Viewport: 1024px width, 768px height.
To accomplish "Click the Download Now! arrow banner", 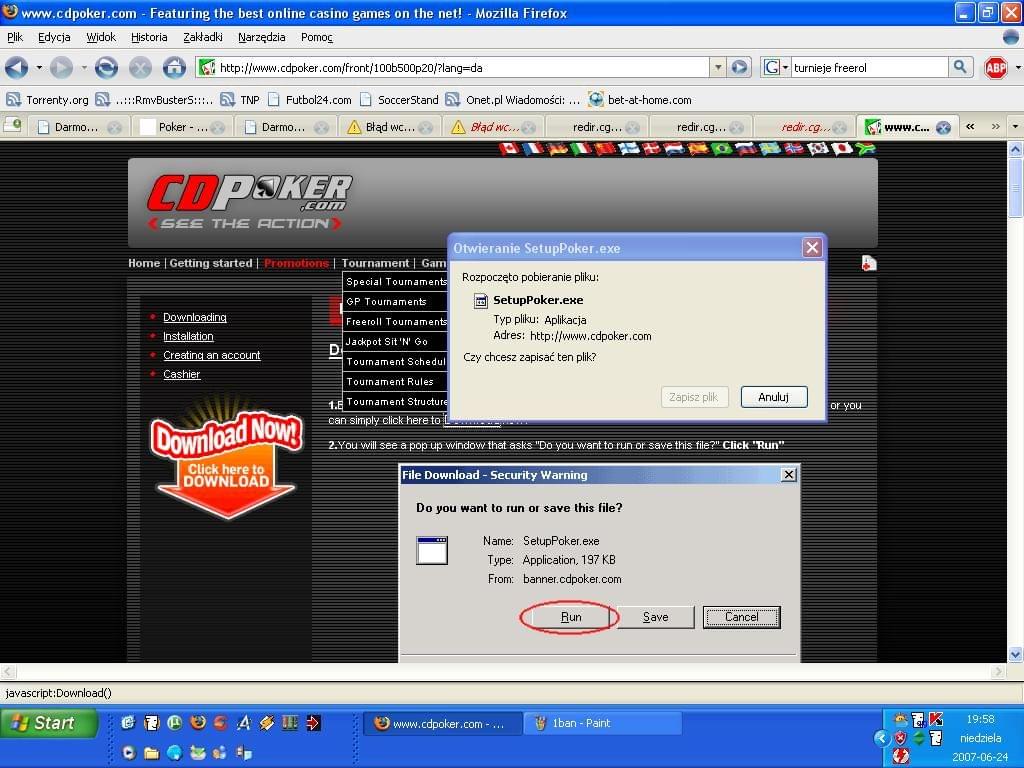I will click(226, 457).
